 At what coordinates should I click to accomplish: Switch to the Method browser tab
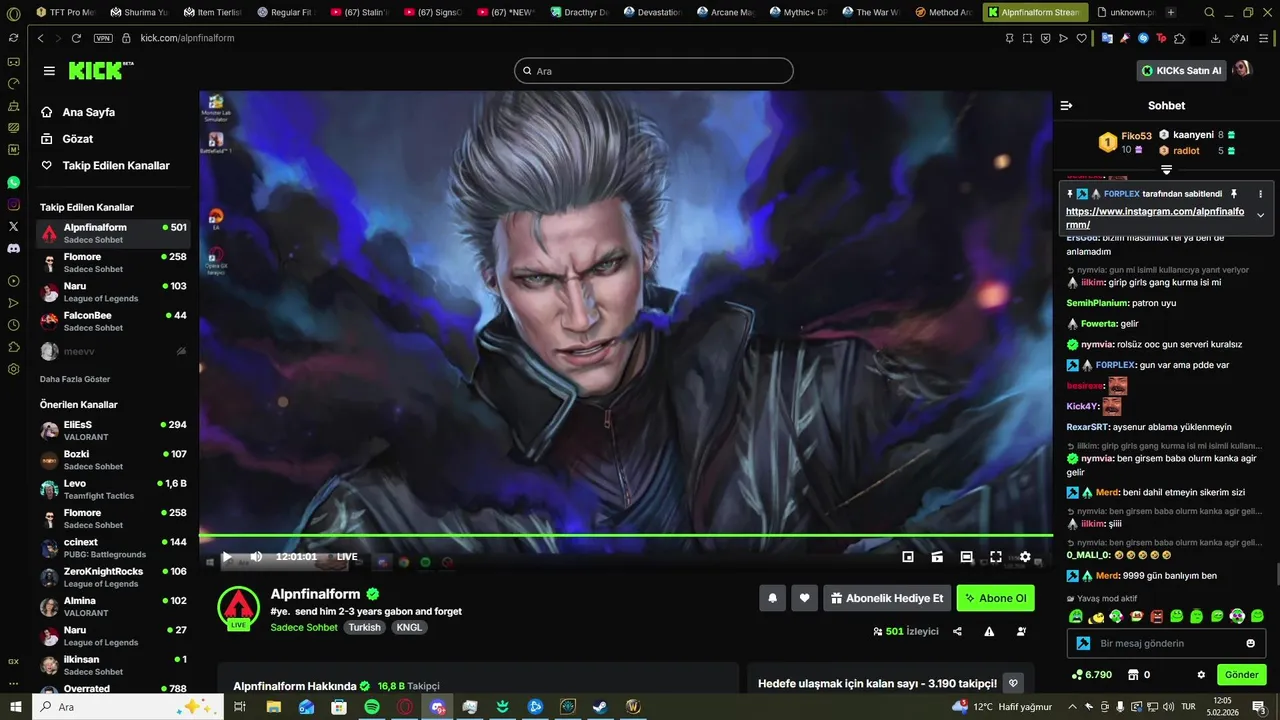(942, 12)
